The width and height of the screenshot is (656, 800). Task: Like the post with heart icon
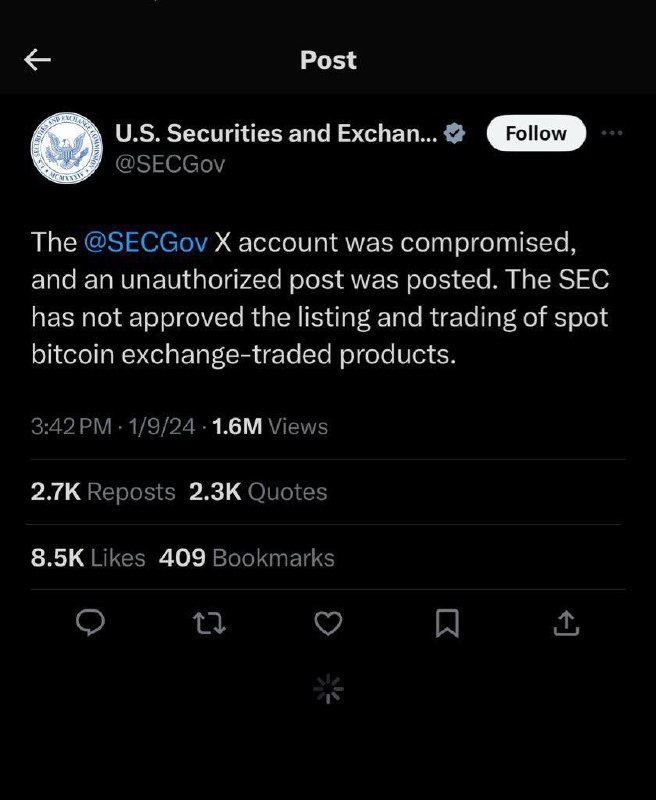(328, 623)
